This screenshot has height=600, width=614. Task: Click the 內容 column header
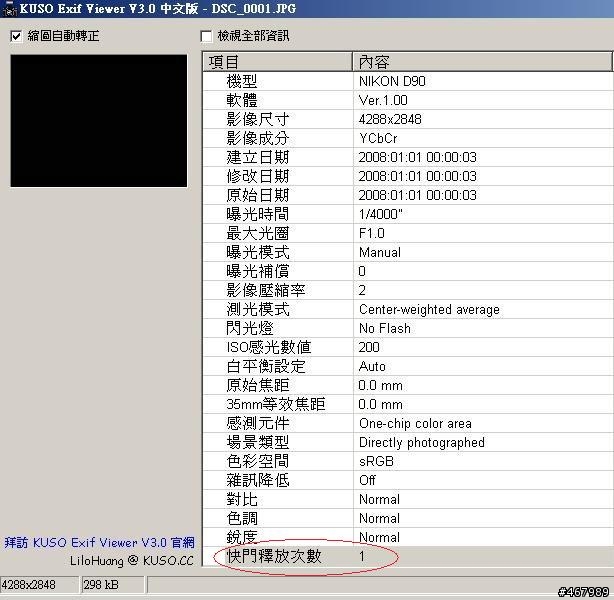point(482,61)
